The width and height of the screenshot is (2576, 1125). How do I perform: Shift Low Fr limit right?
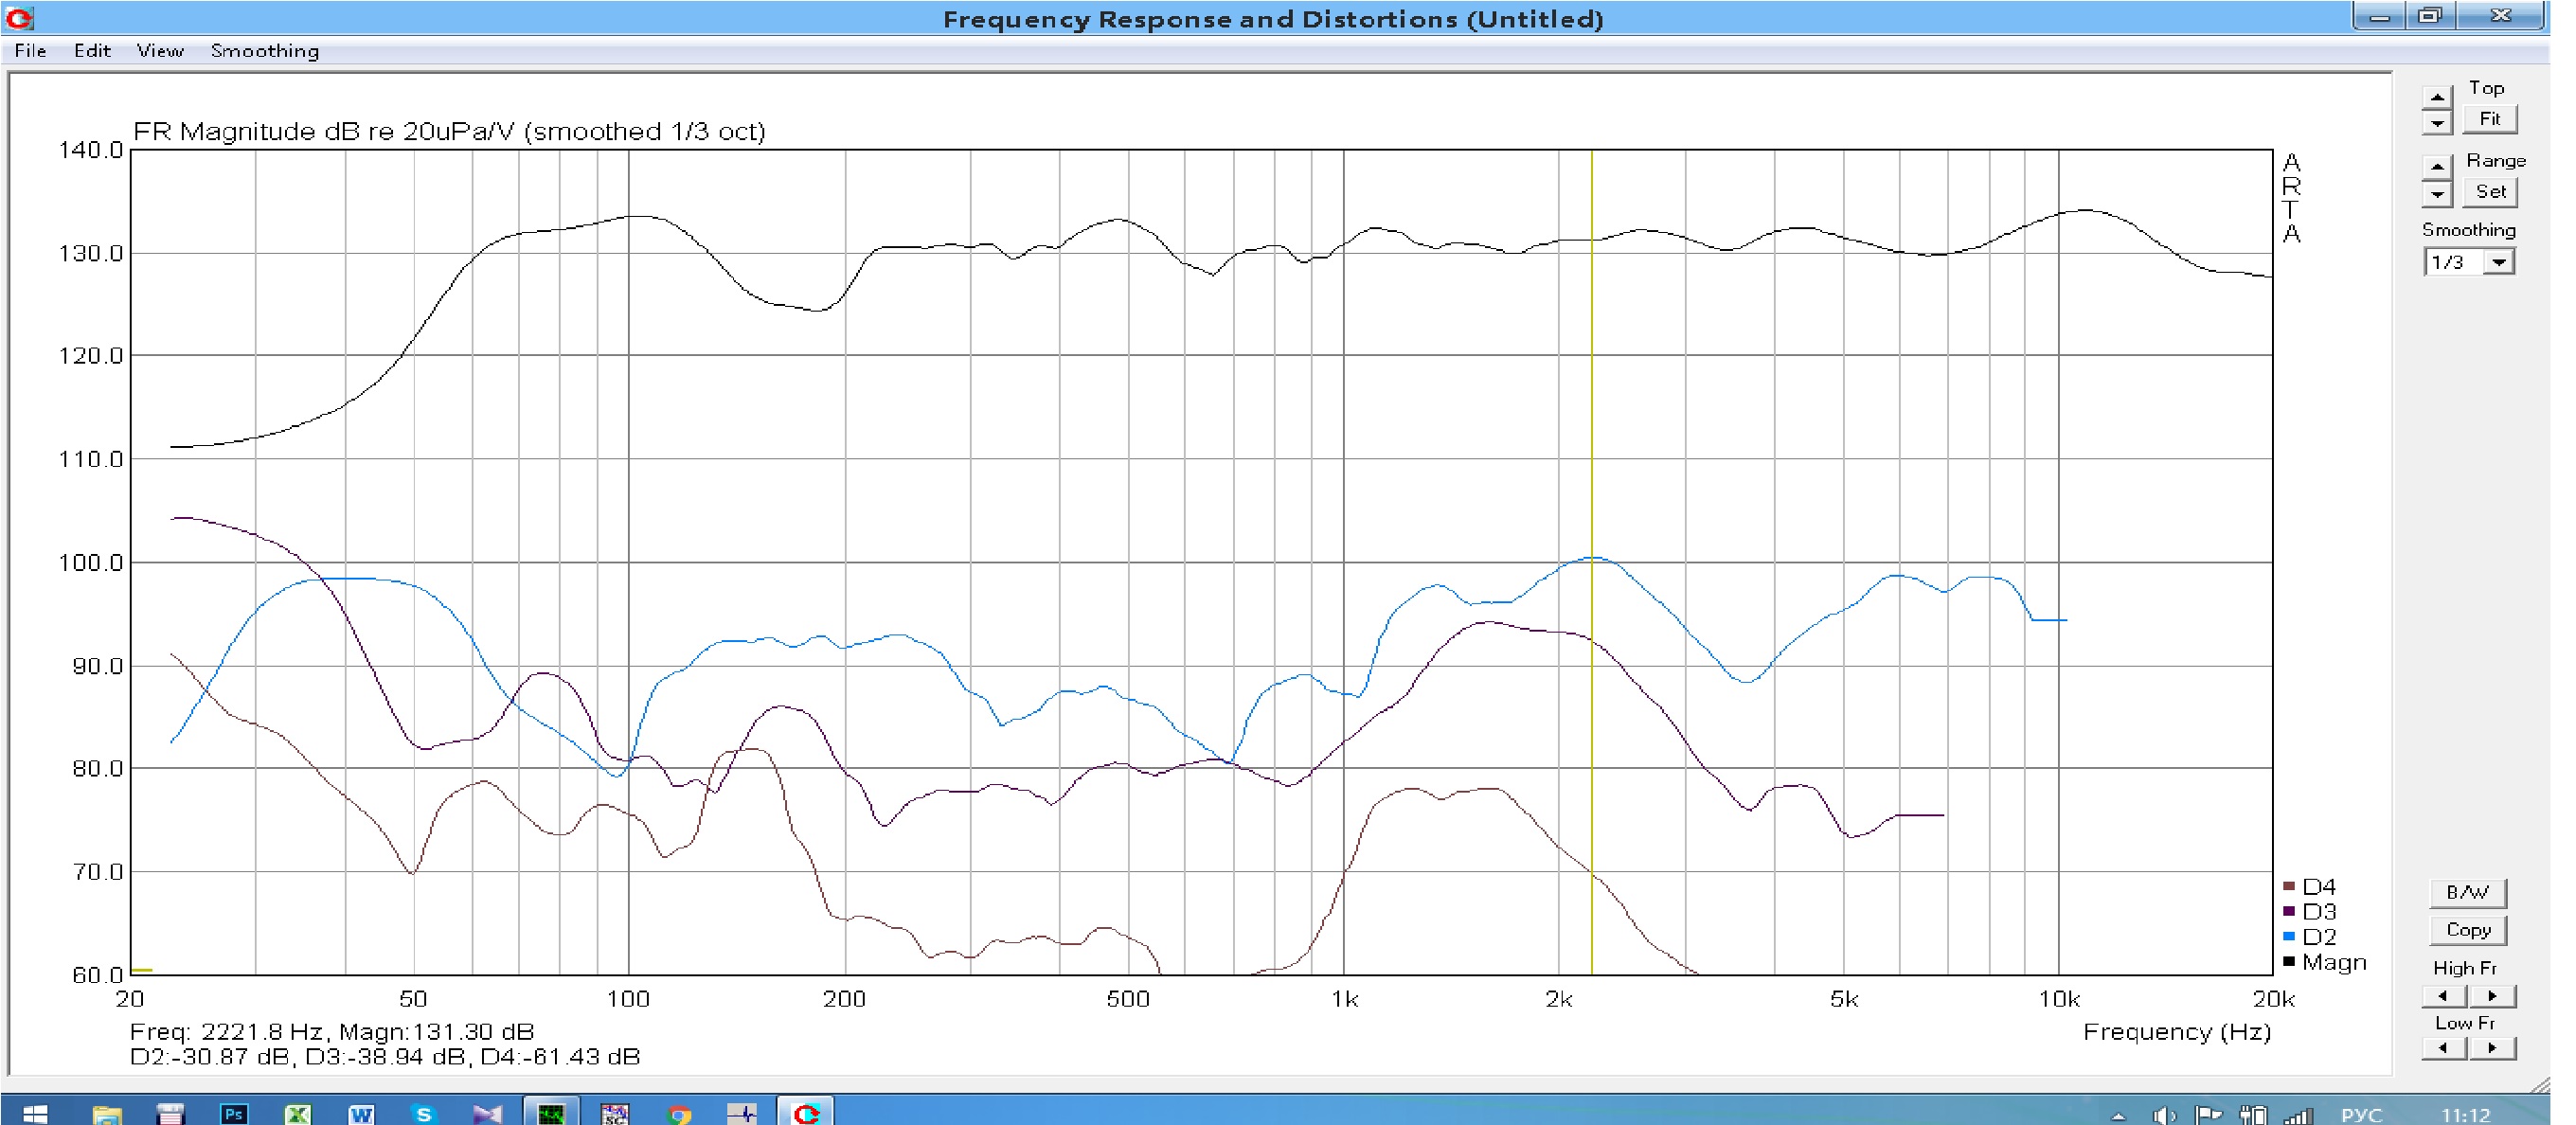coord(2491,1048)
